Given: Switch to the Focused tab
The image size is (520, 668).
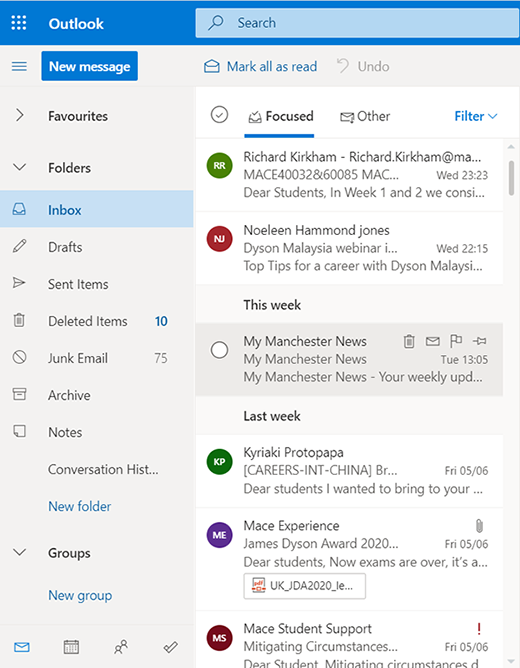Looking at the screenshot, I should (281, 116).
